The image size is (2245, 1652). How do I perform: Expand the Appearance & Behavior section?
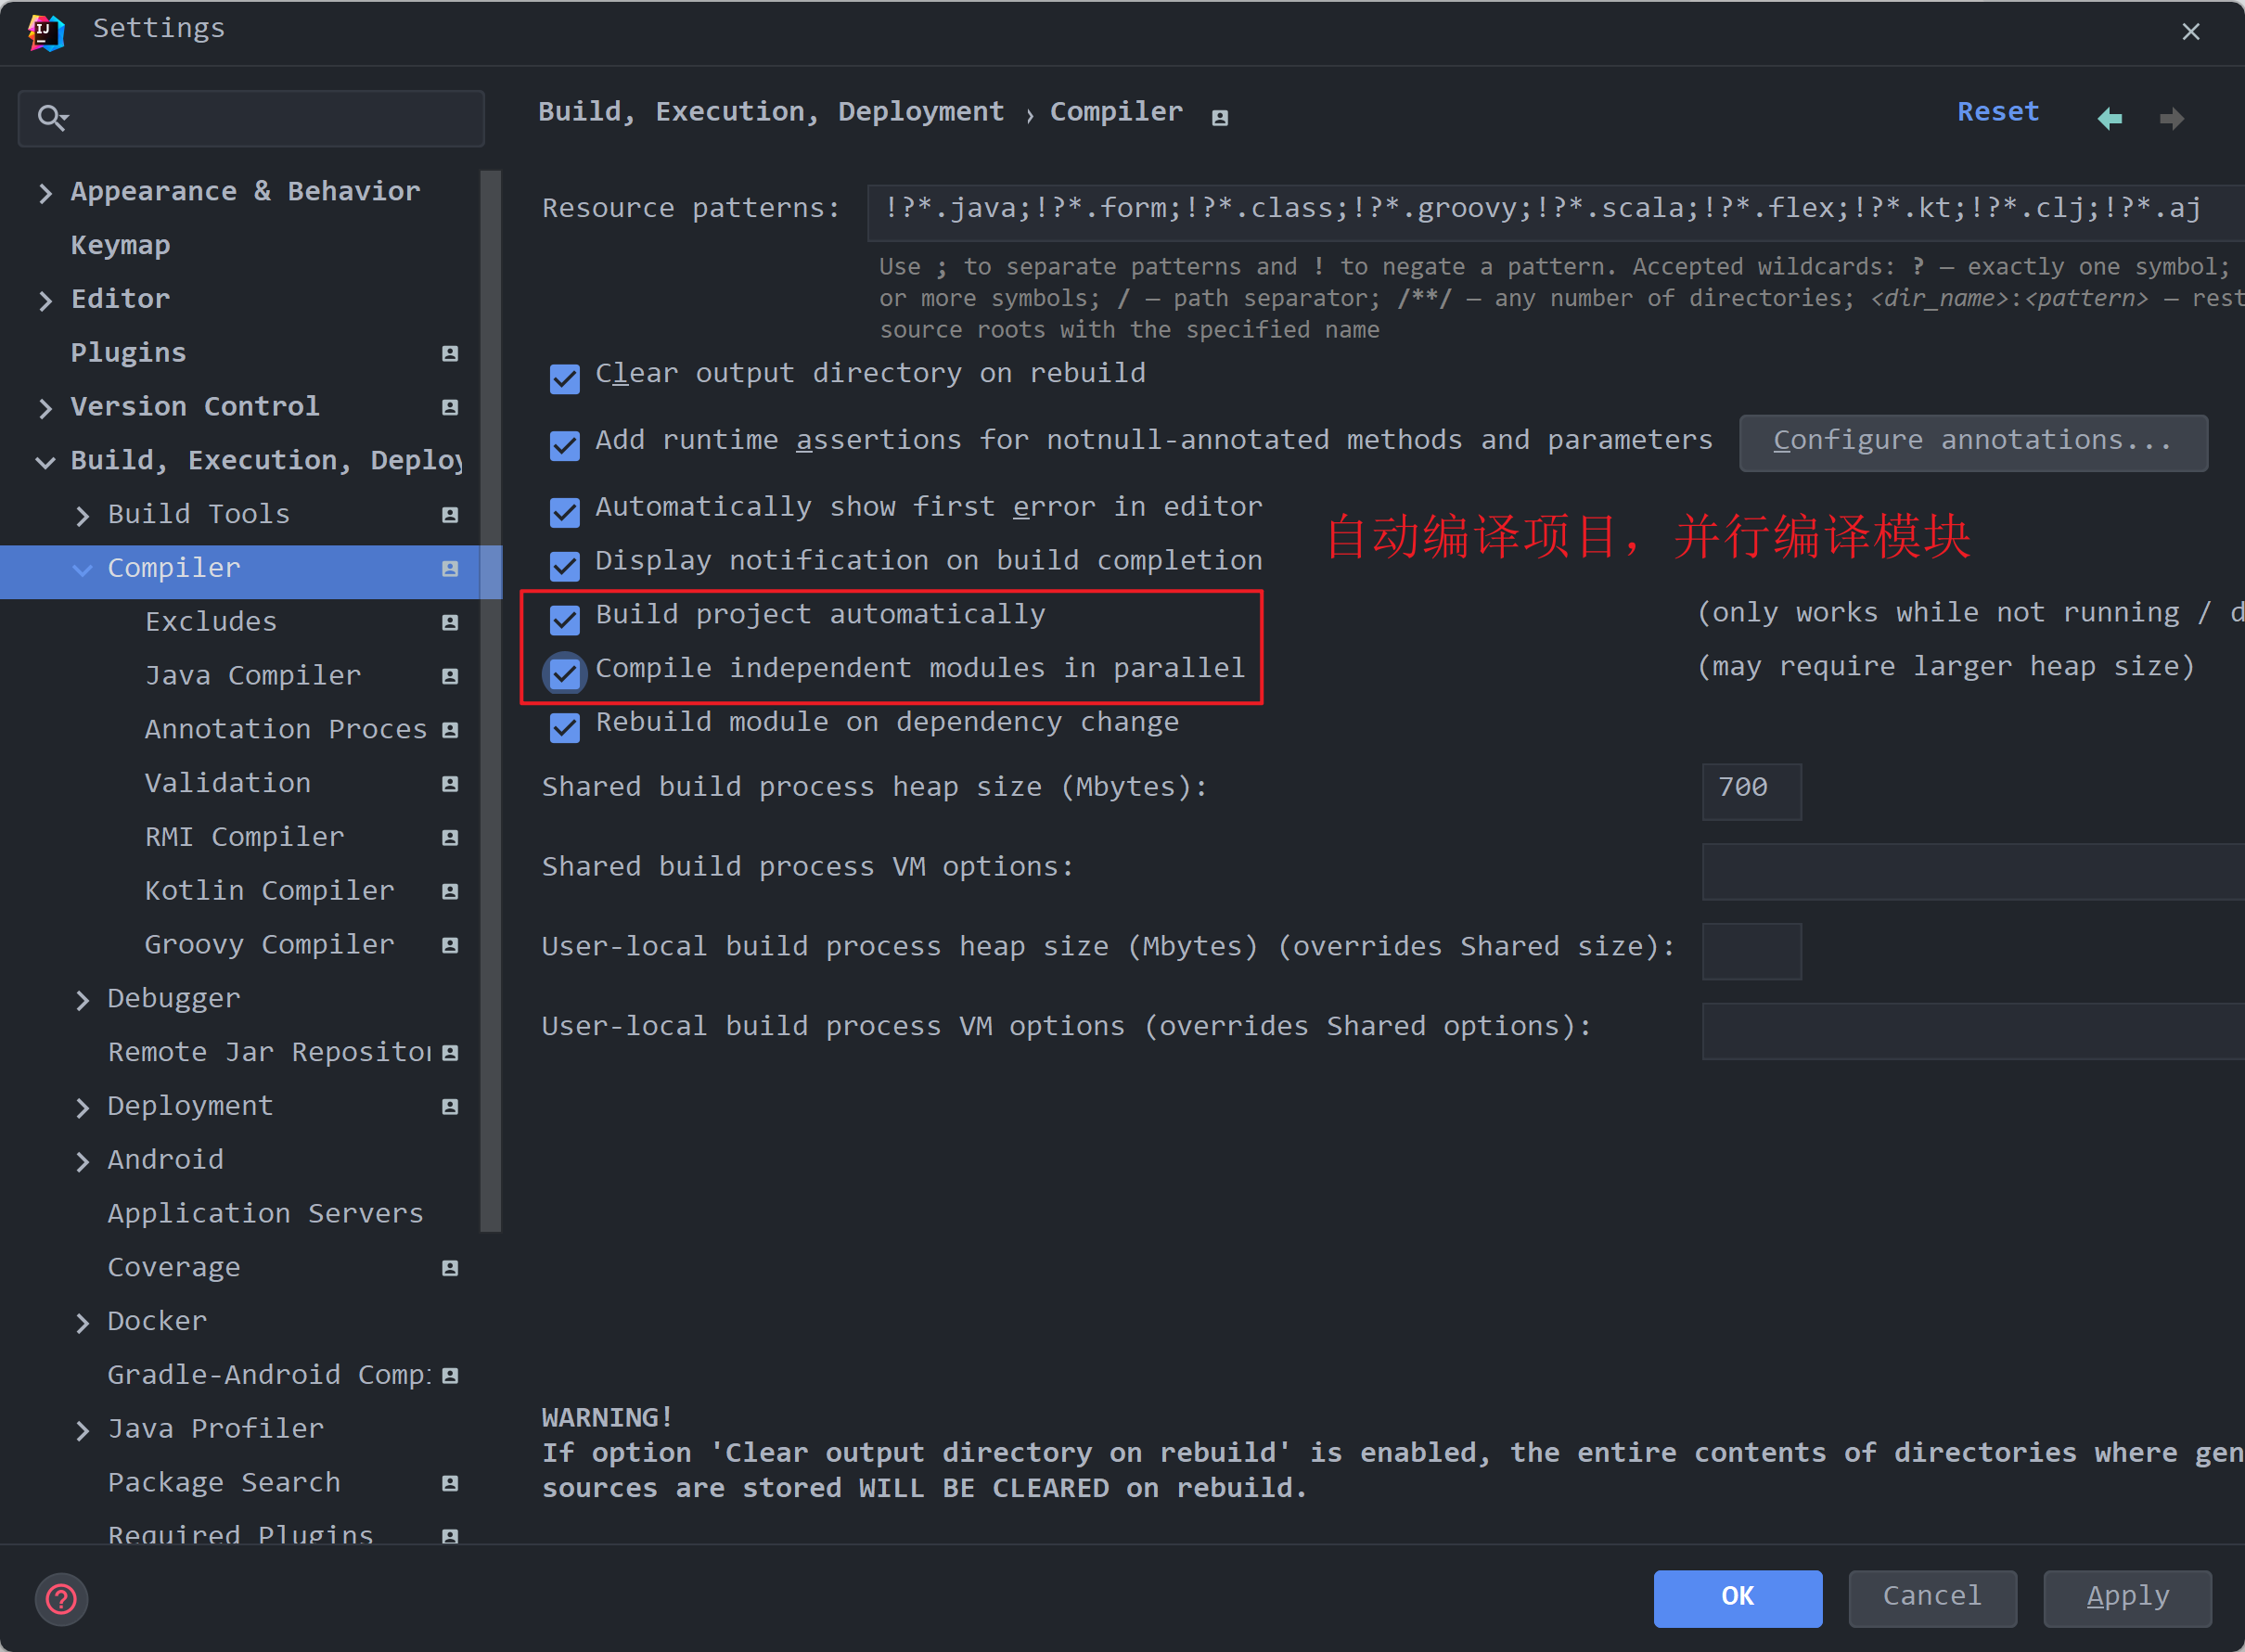point(45,192)
